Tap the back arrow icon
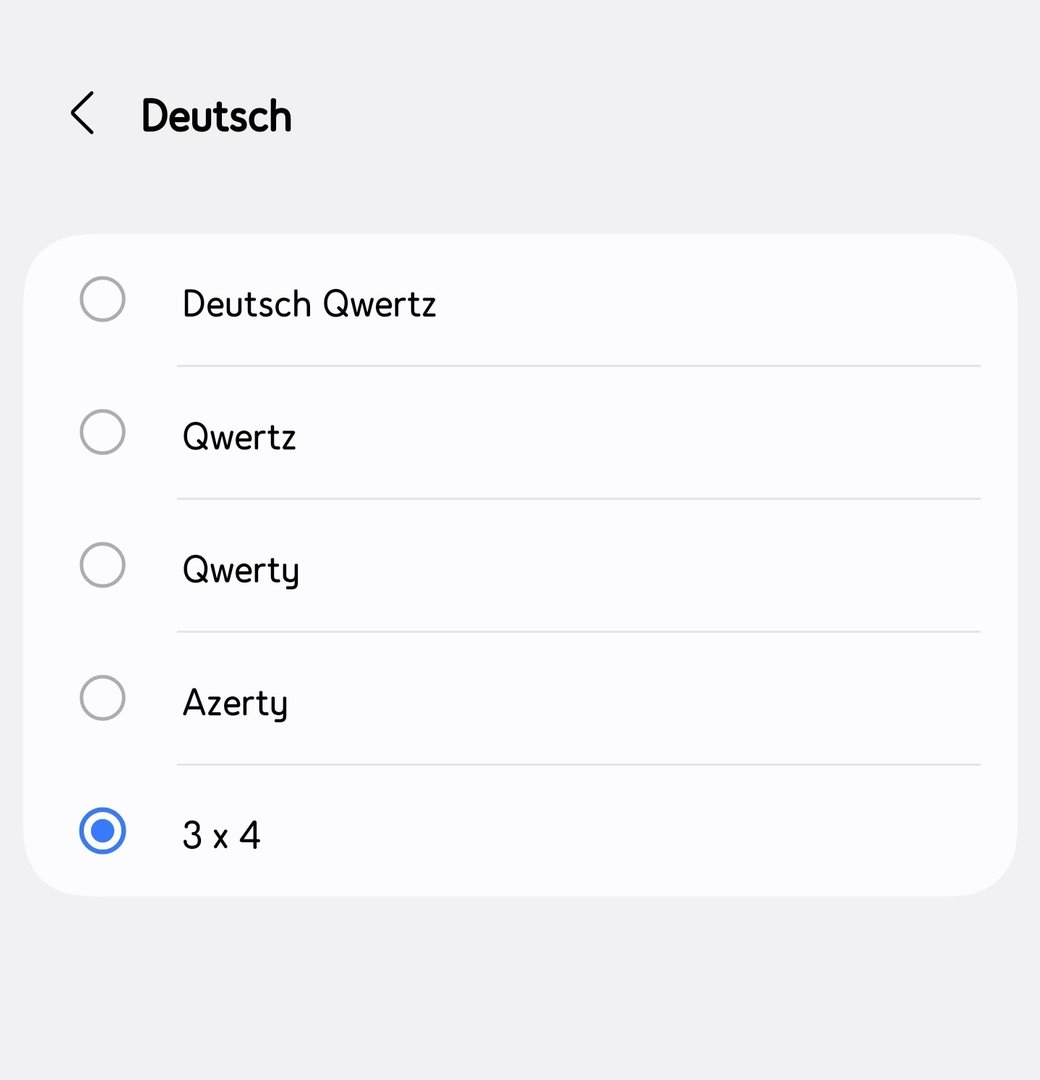Image resolution: width=1040 pixels, height=1080 pixels. 82,114
